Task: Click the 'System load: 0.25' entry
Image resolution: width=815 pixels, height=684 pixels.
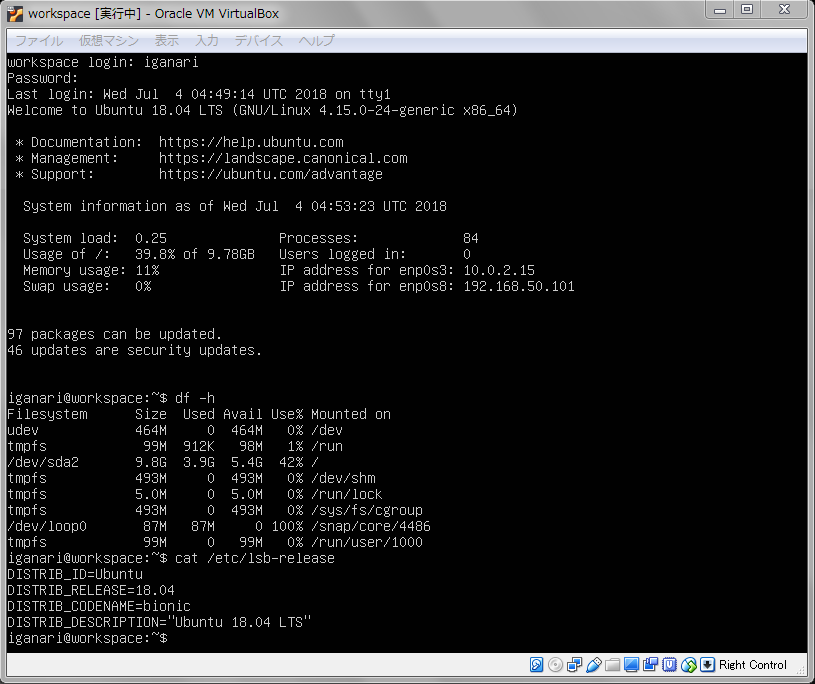Action: 95,239
